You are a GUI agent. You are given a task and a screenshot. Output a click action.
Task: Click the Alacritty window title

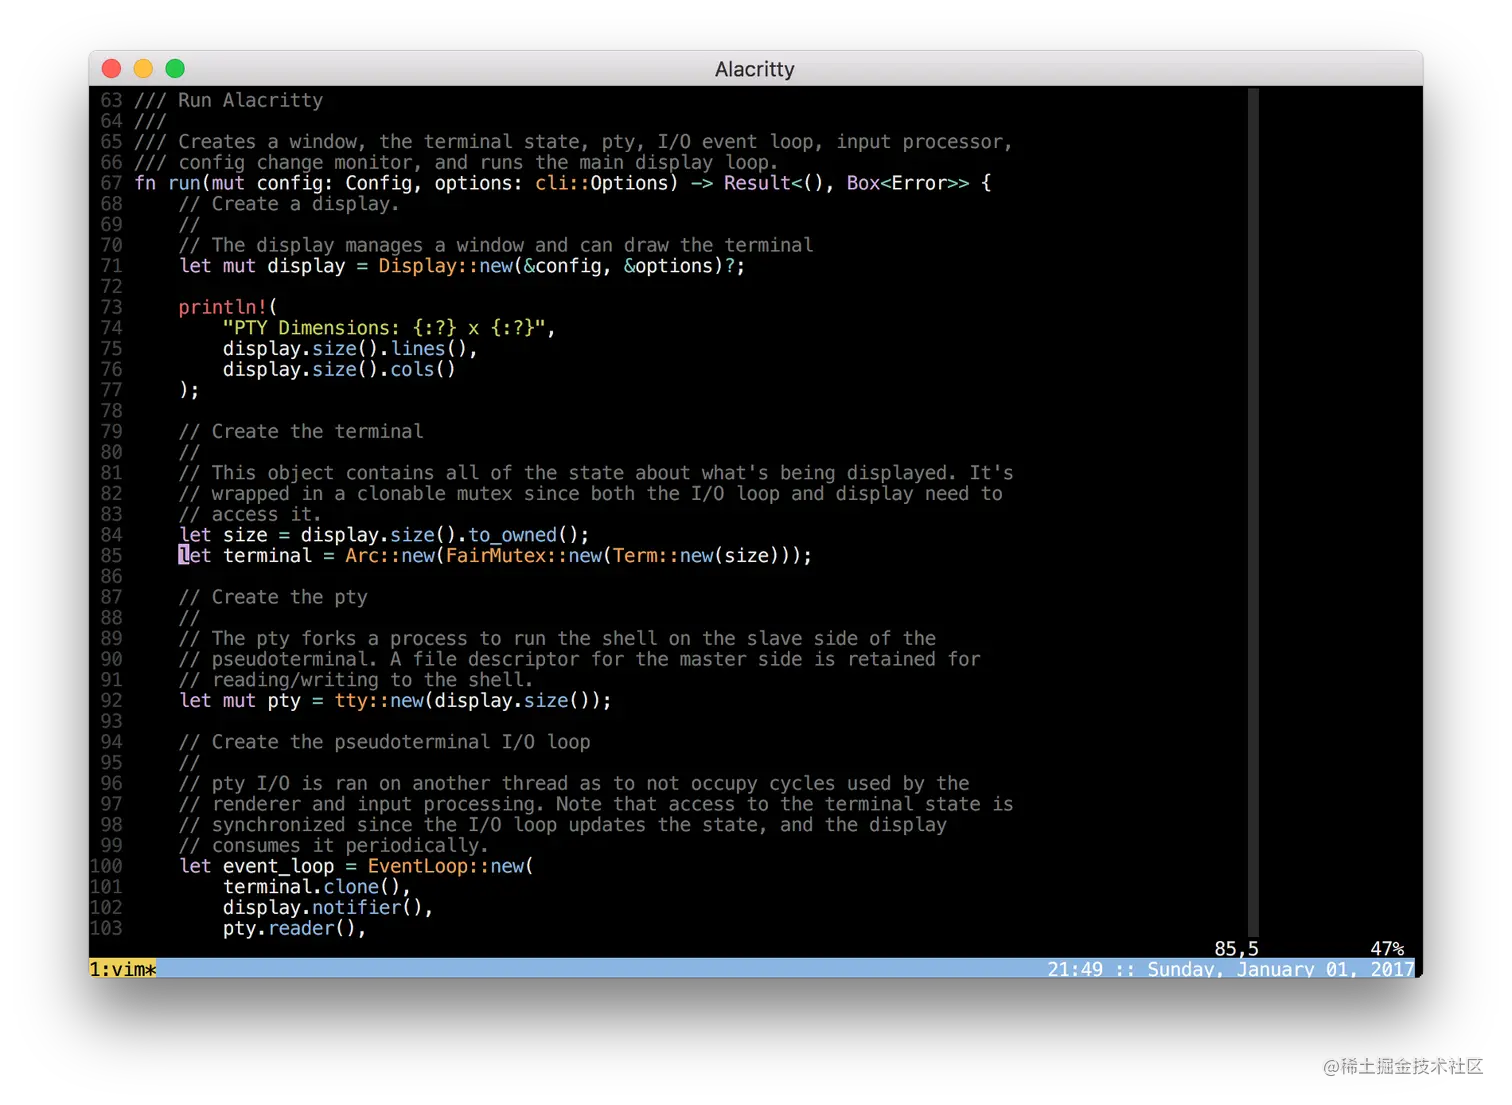tap(755, 69)
